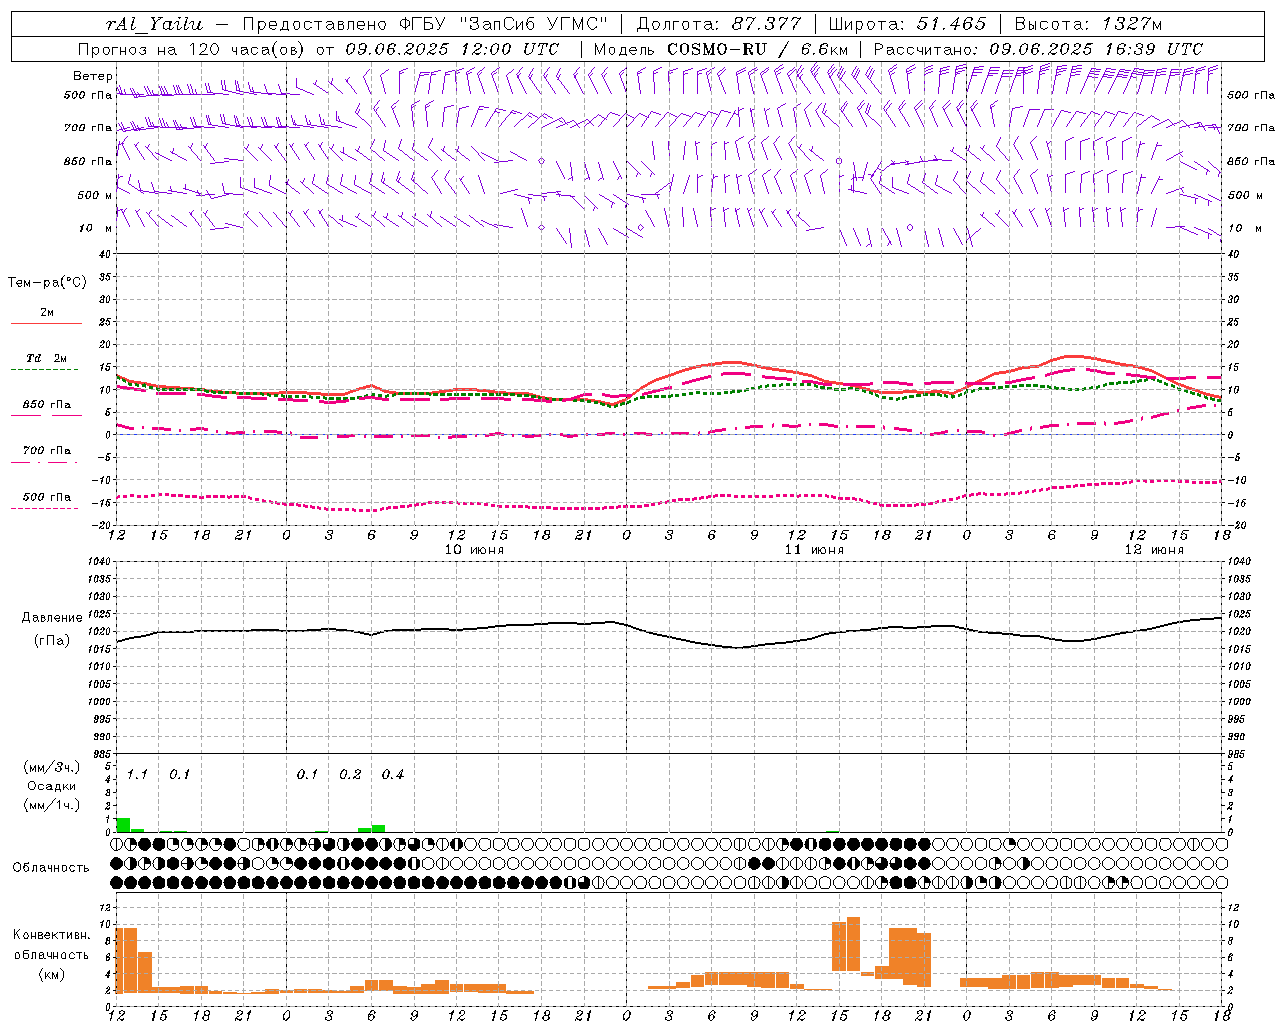Select the elevation text Высота: 1327м
The height and width of the screenshot is (1024, 1280).
(1088, 24)
